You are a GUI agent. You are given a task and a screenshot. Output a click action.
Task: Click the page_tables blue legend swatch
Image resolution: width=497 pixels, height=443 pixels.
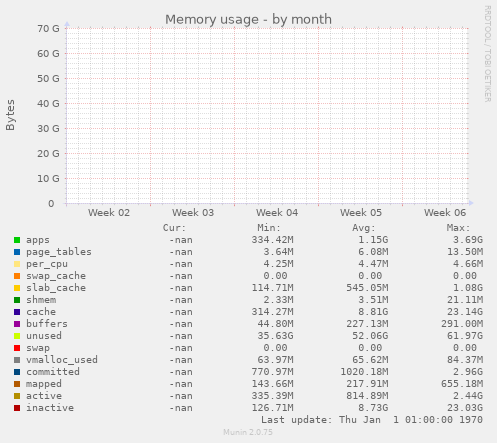pos(17,252)
